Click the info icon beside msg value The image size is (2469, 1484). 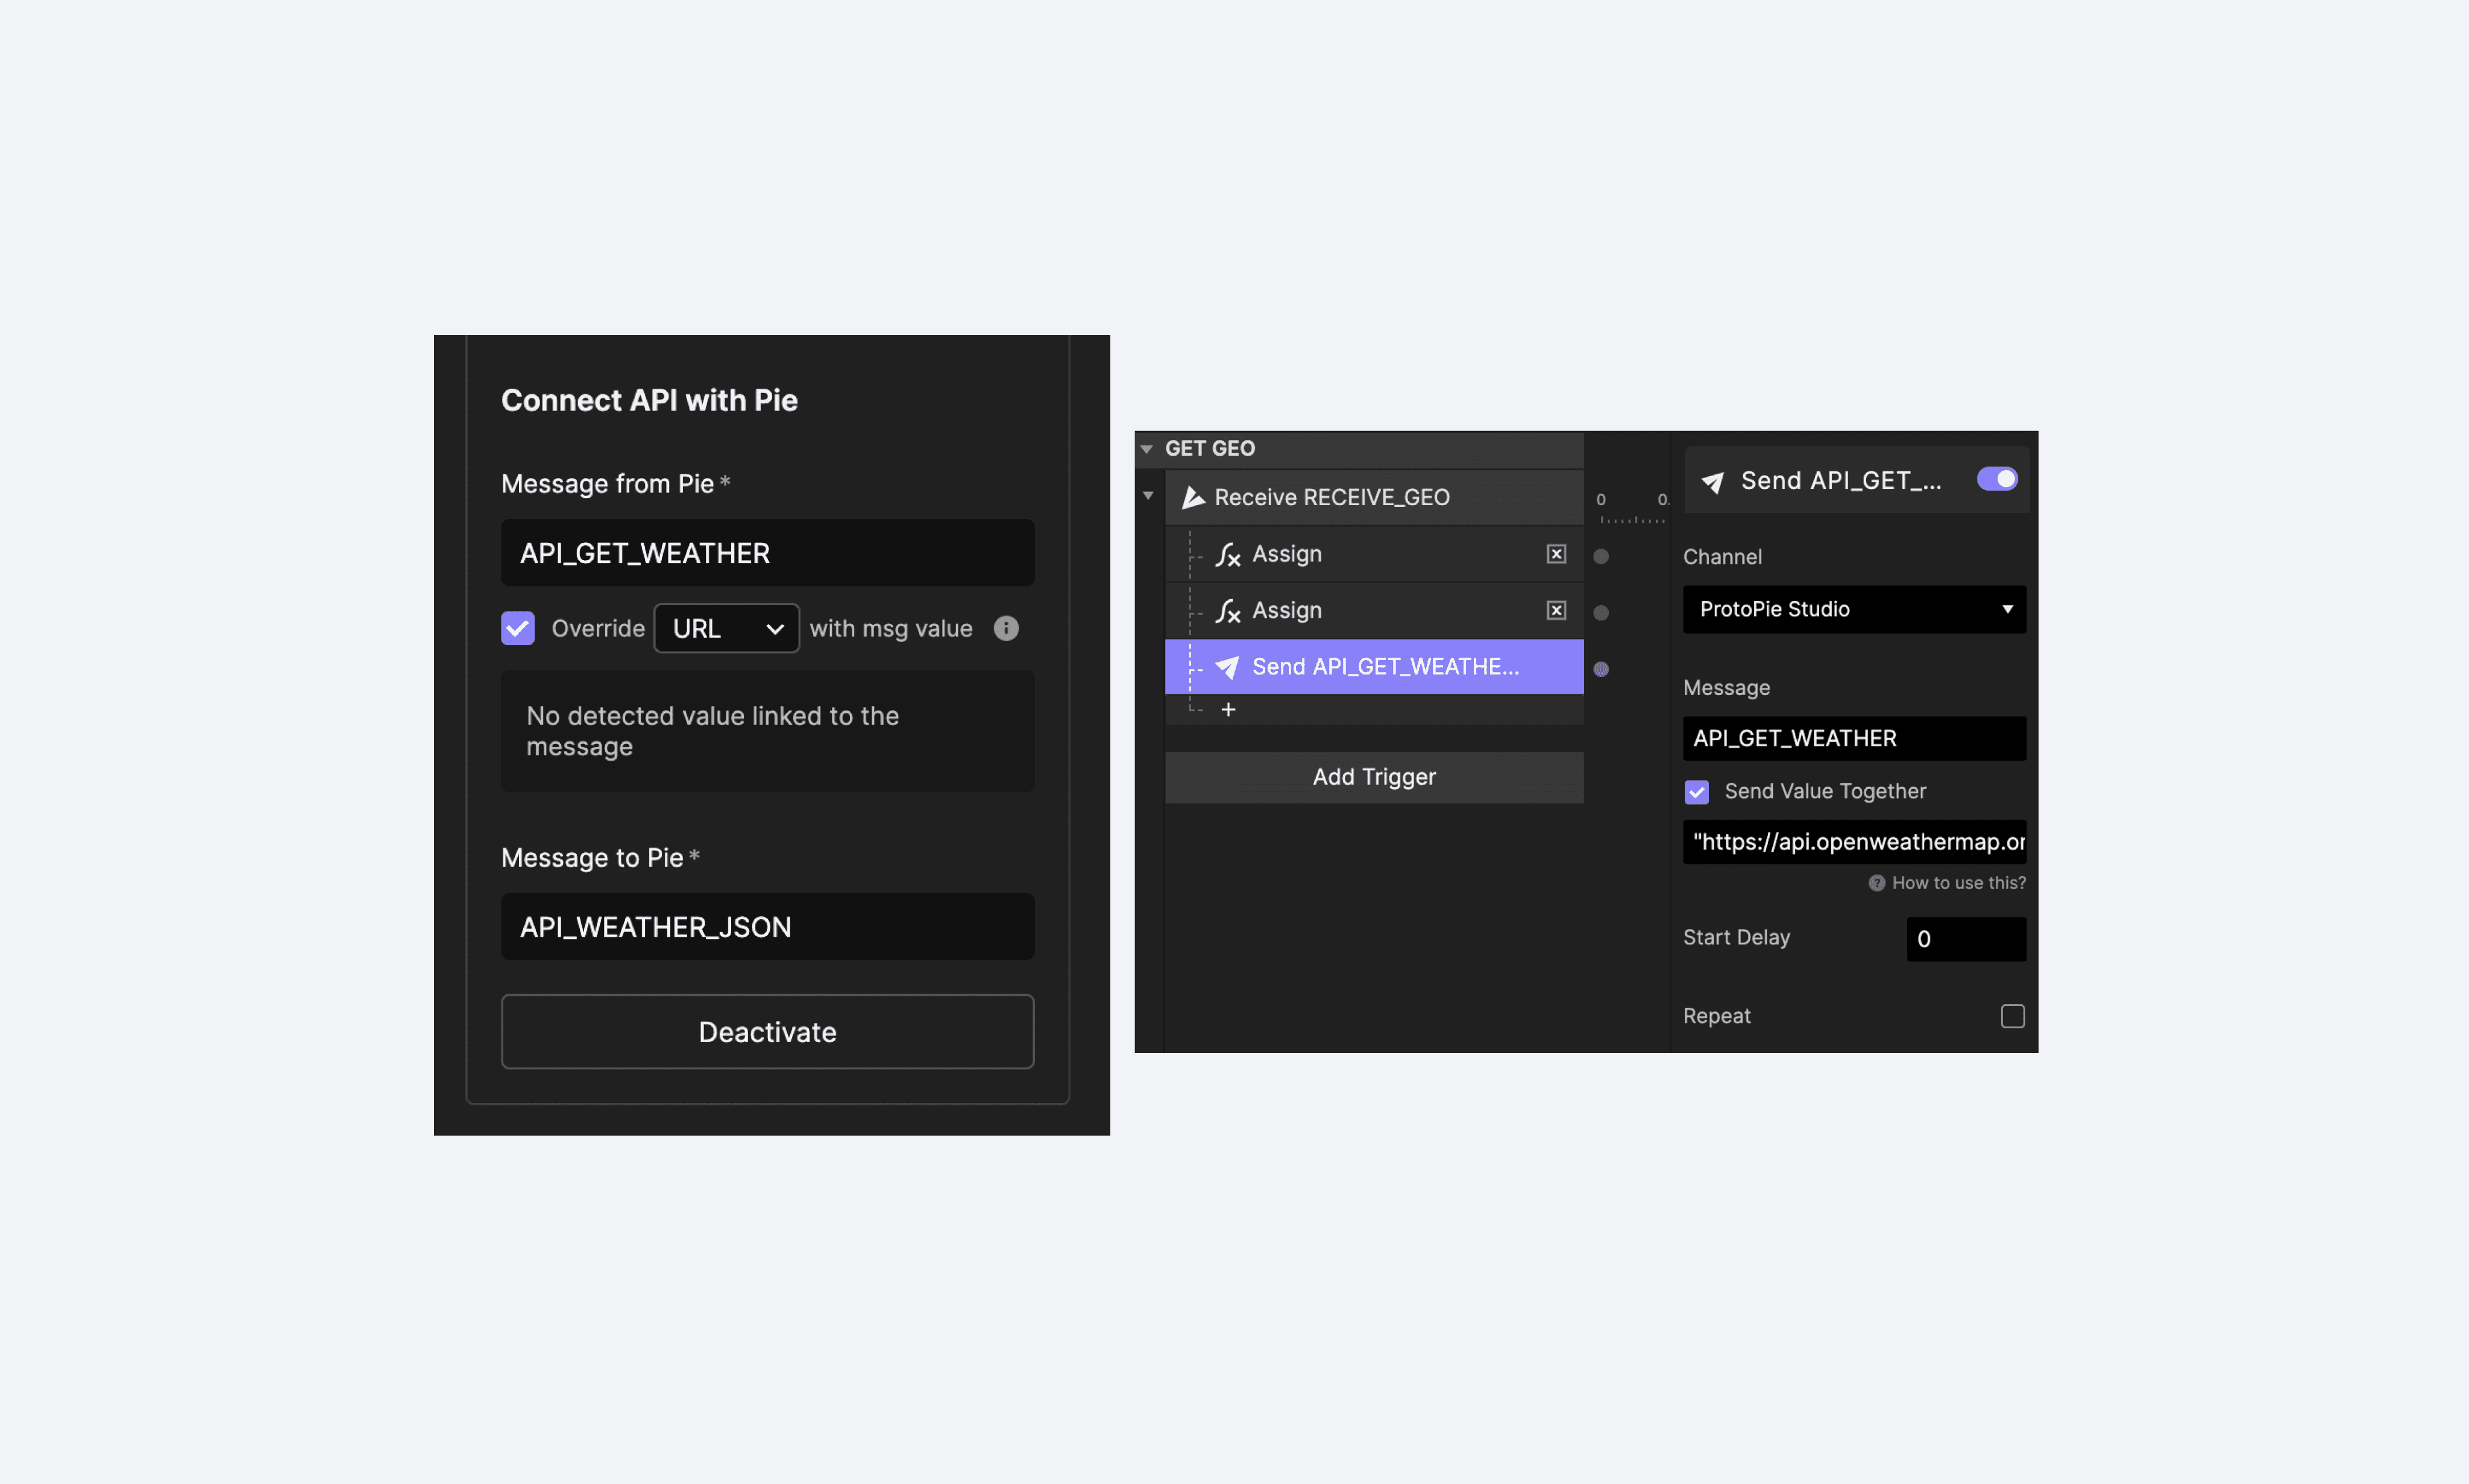(x=1005, y=628)
